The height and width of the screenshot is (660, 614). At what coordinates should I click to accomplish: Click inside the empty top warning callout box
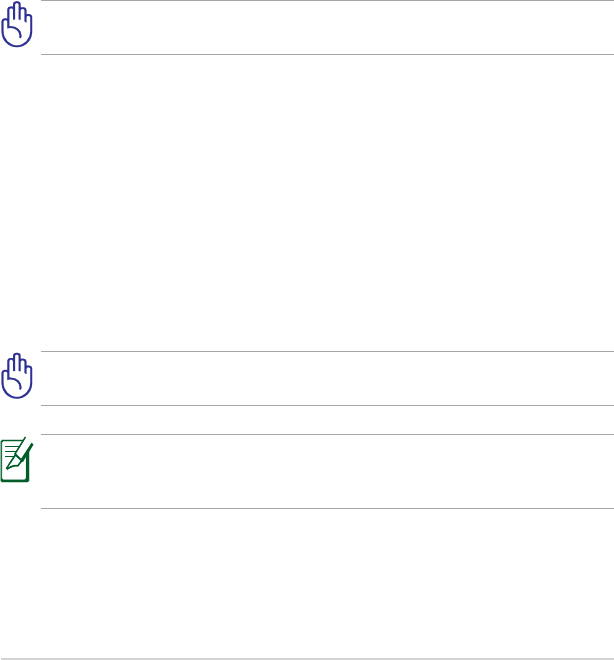click(x=327, y=27)
